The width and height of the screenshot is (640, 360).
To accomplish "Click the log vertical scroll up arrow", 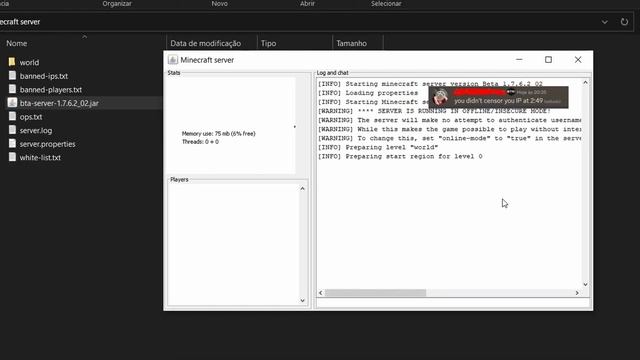I will click(585, 82).
